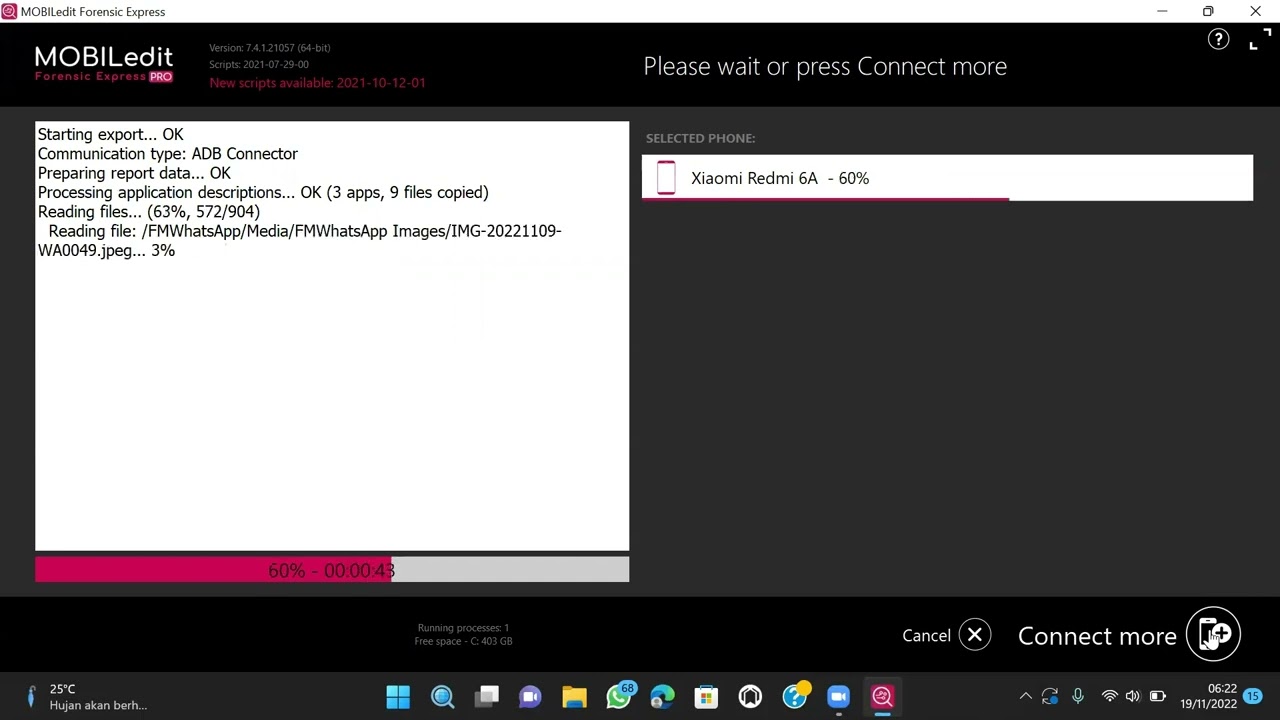Open WhatsApp with 68 badge on taskbar
Screen dimensions: 1280x720
619,696
